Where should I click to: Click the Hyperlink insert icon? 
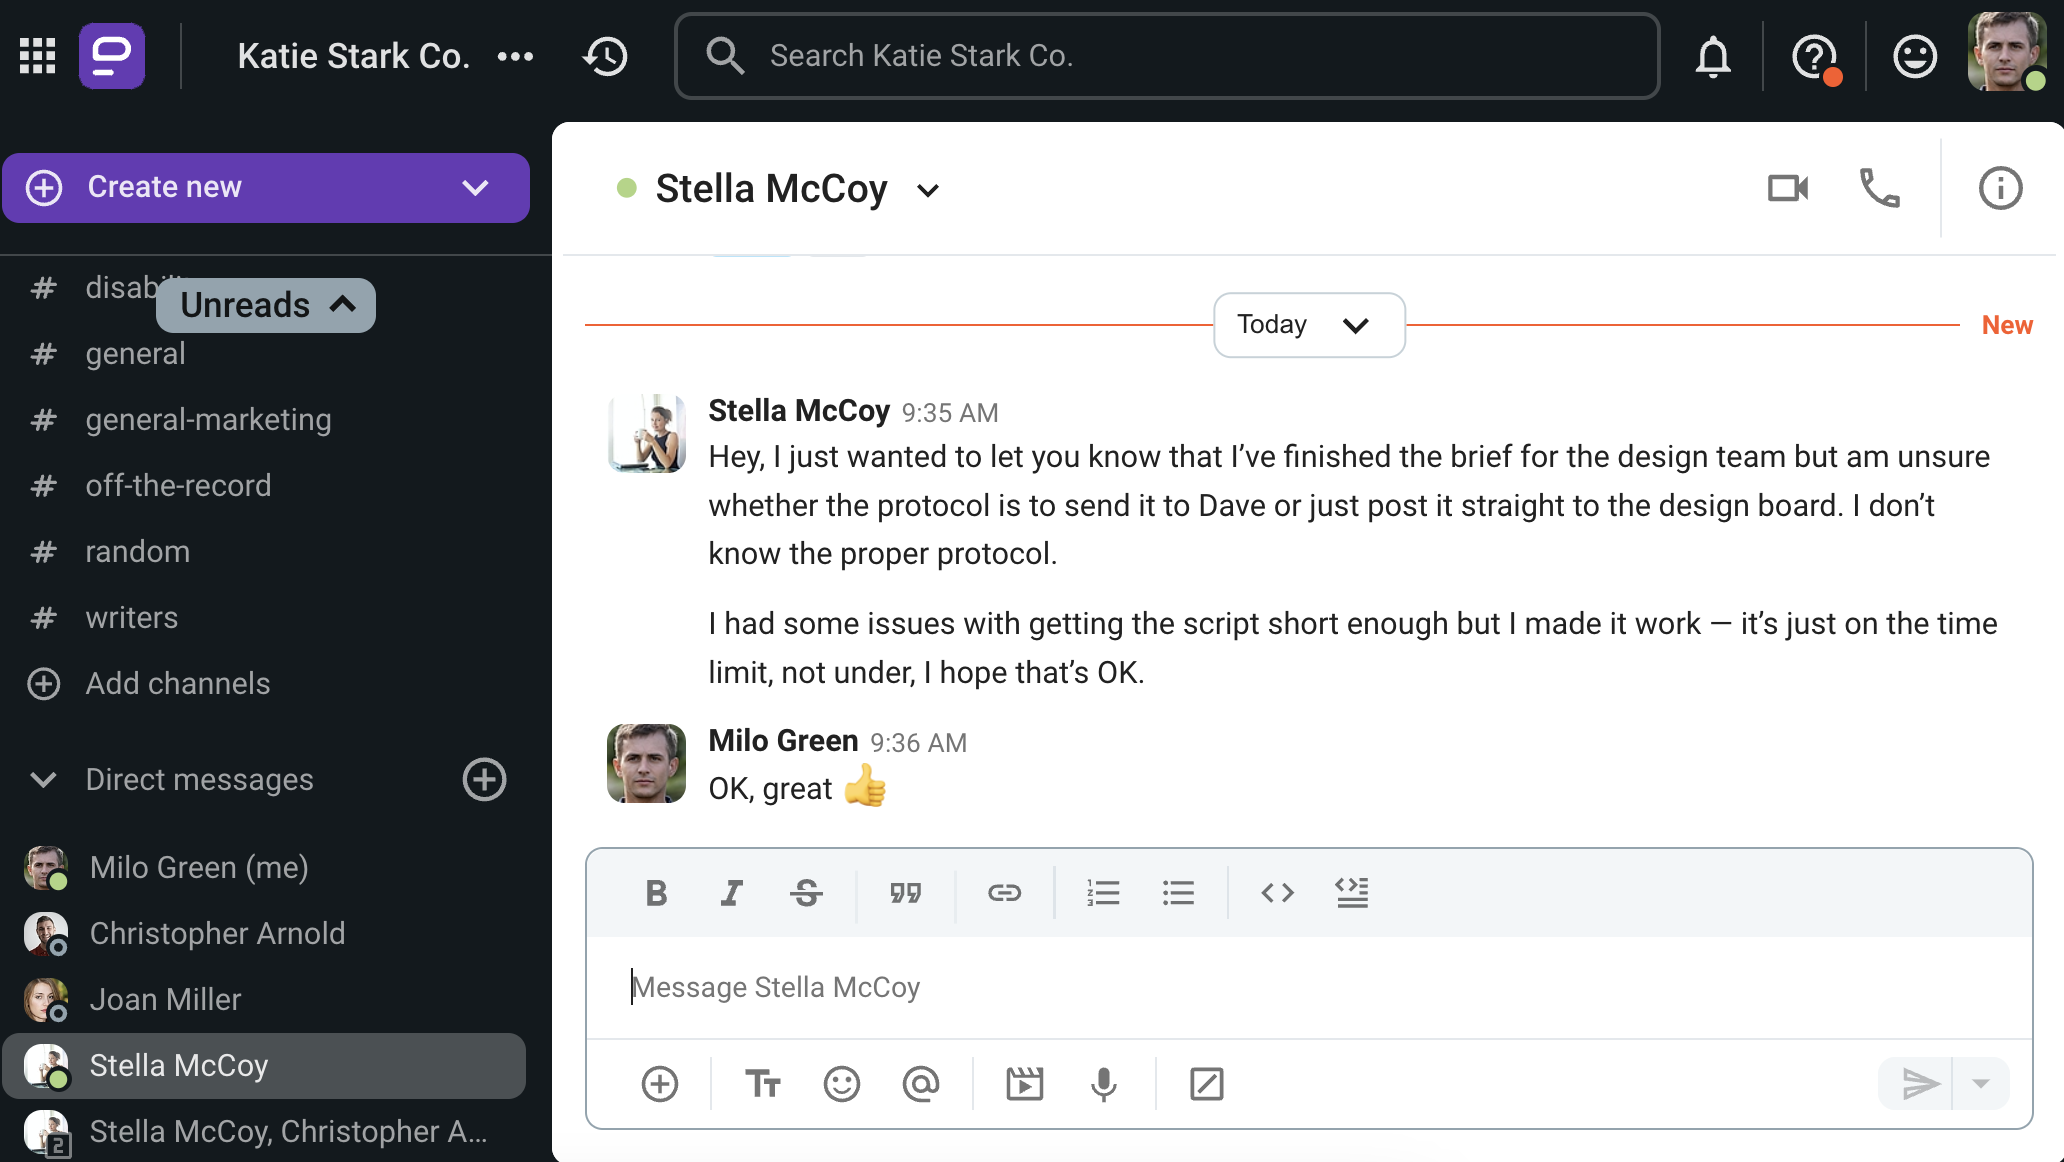coord(1005,891)
